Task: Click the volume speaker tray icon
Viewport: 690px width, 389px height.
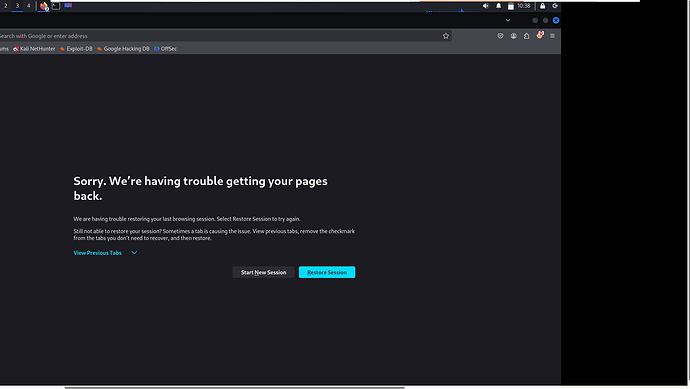Action: coord(486,6)
